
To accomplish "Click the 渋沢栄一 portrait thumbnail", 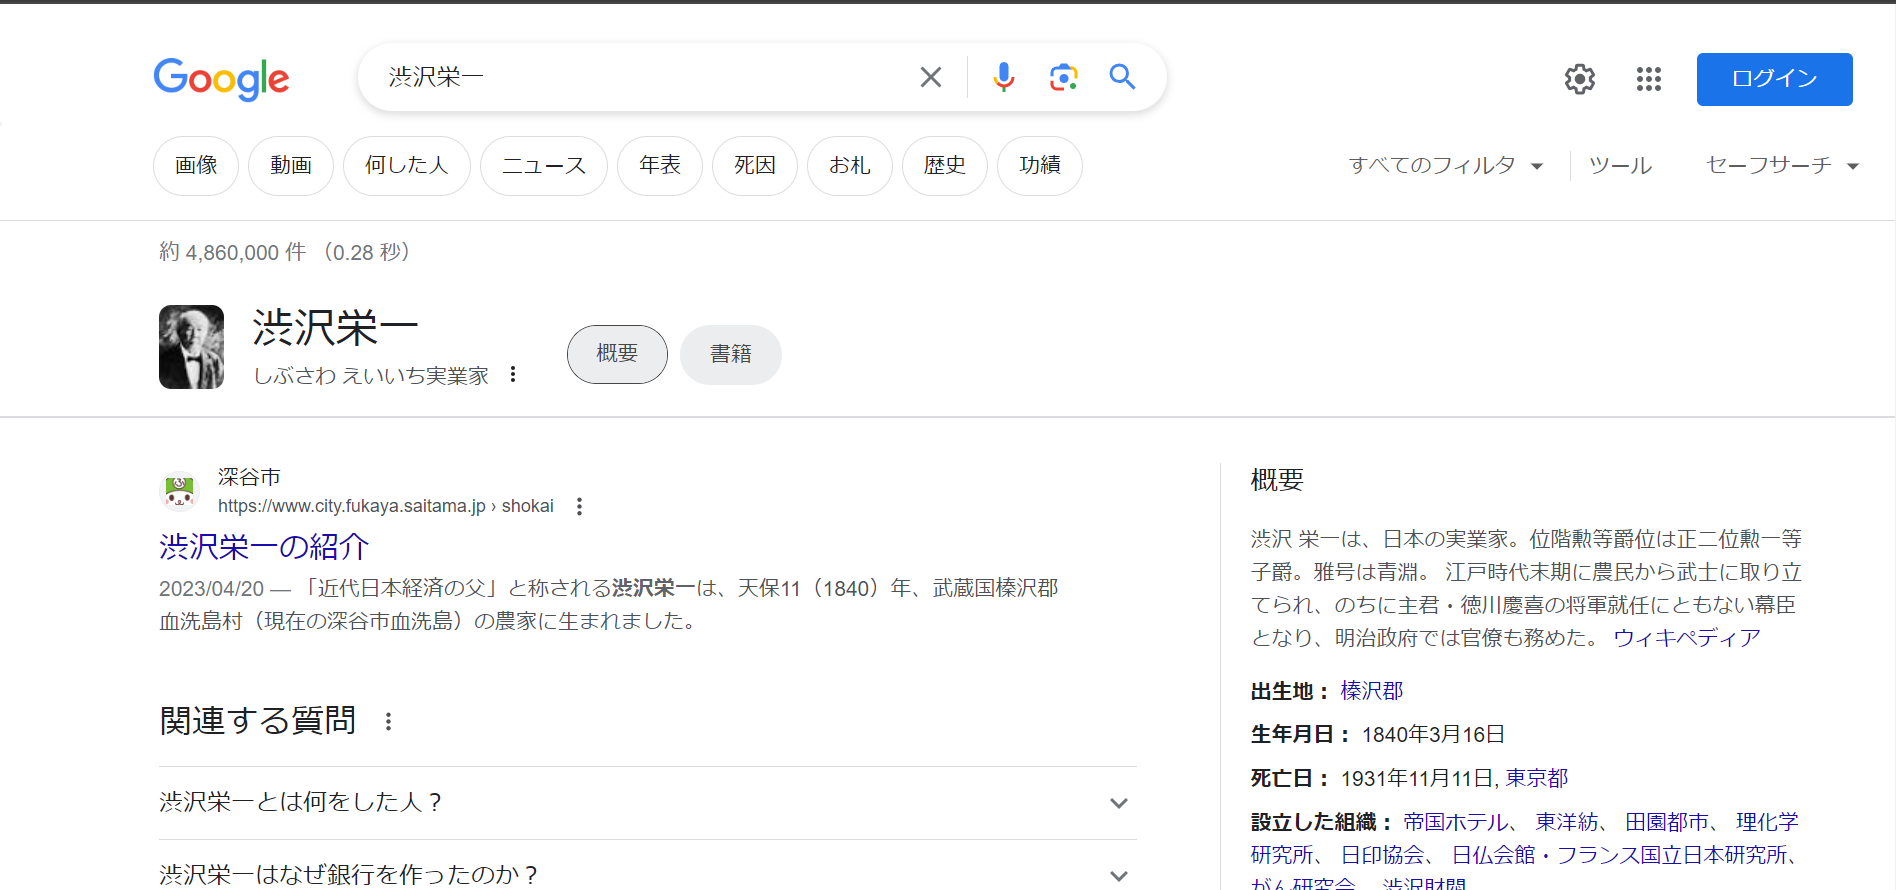I will [191, 347].
